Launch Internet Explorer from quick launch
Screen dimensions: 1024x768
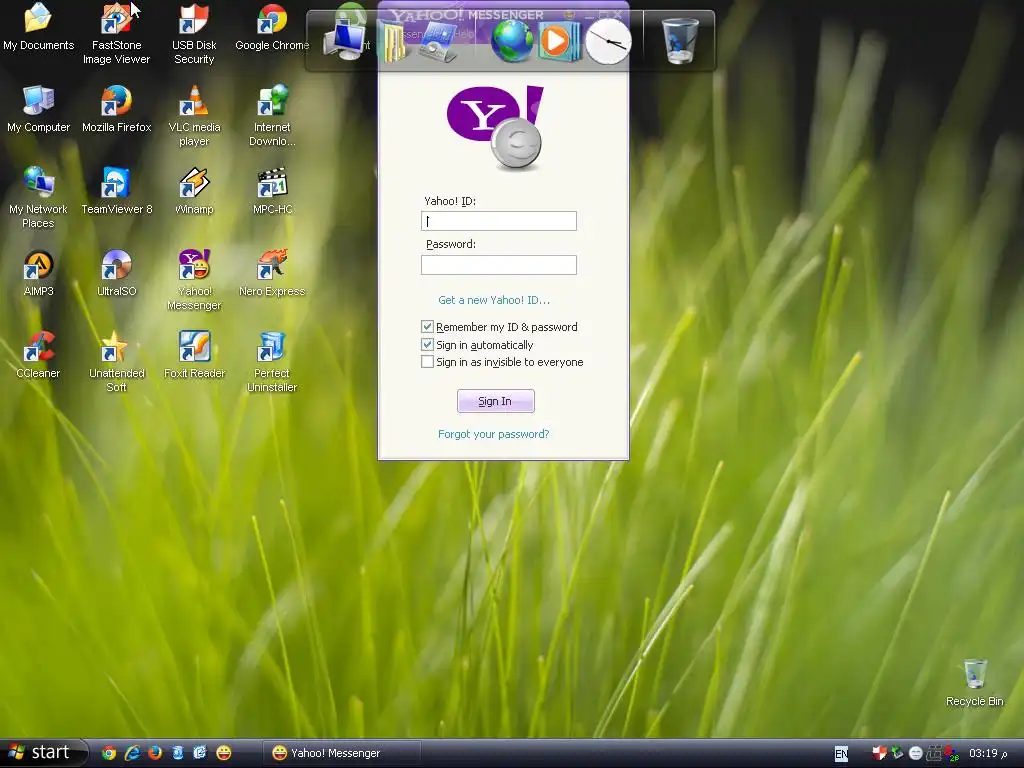point(133,753)
